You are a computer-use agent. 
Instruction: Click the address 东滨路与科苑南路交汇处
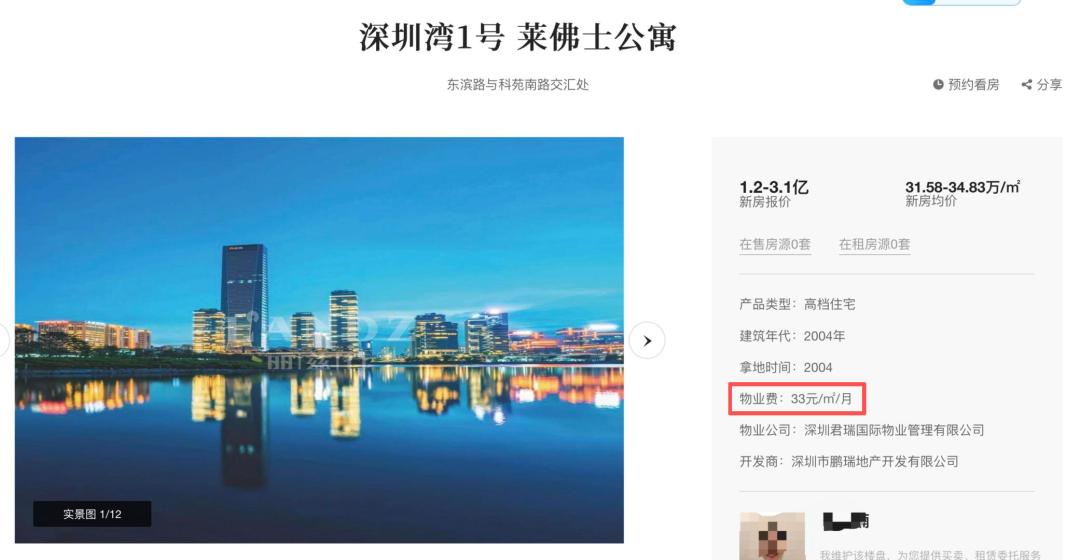518,85
